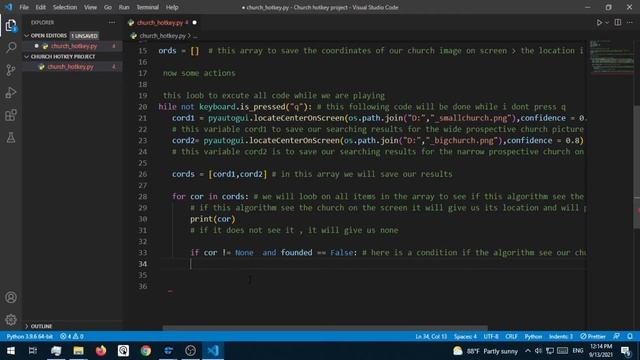The image size is (640, 360).
Task: Change indentation via Spaces: 4
Action: point(465,336)
